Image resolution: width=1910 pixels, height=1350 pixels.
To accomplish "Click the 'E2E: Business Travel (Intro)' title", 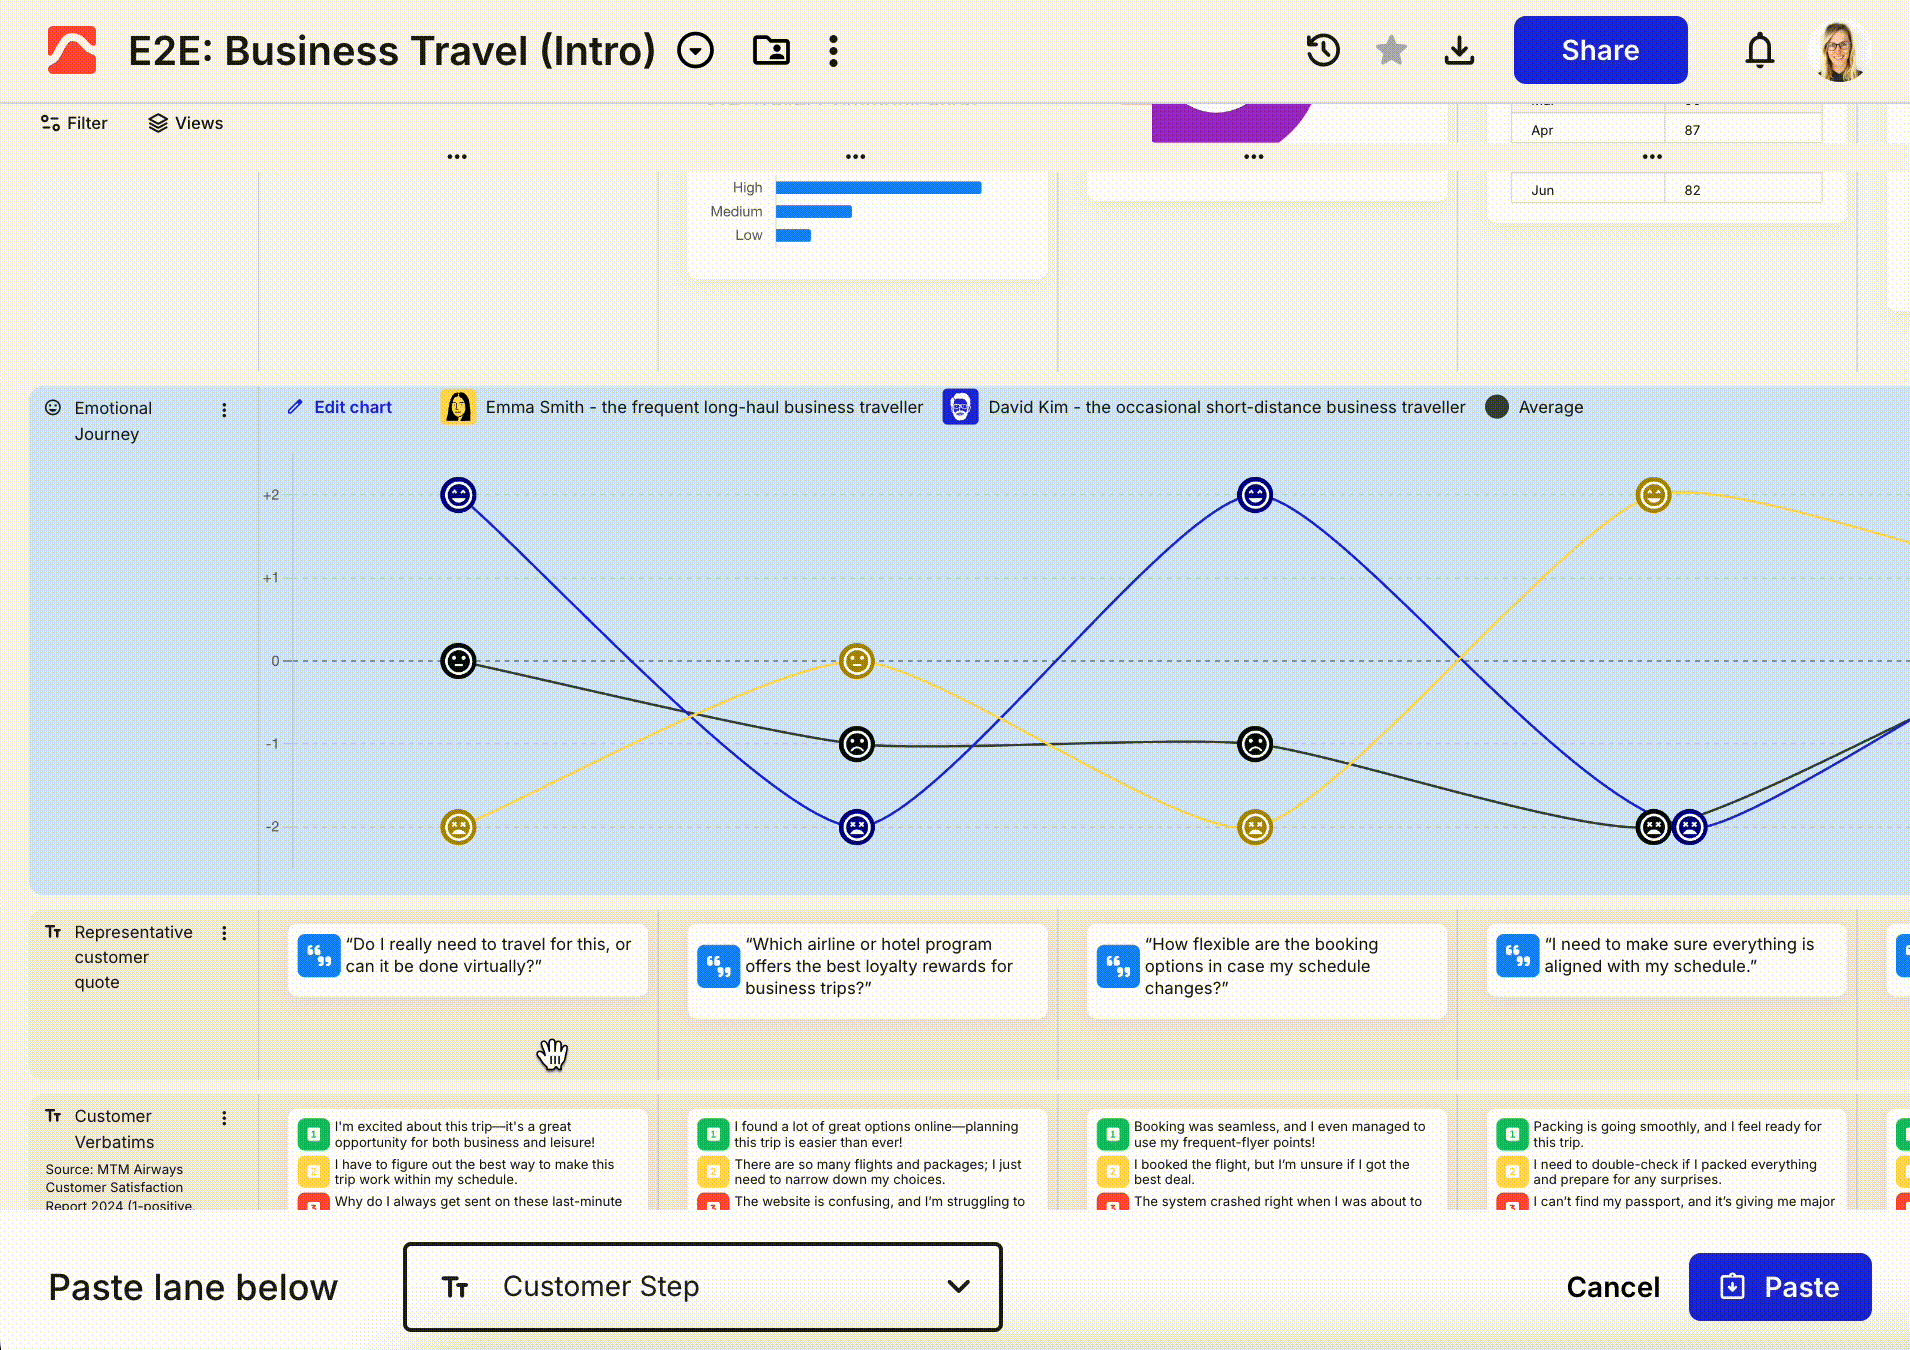I will coord(392,50).
